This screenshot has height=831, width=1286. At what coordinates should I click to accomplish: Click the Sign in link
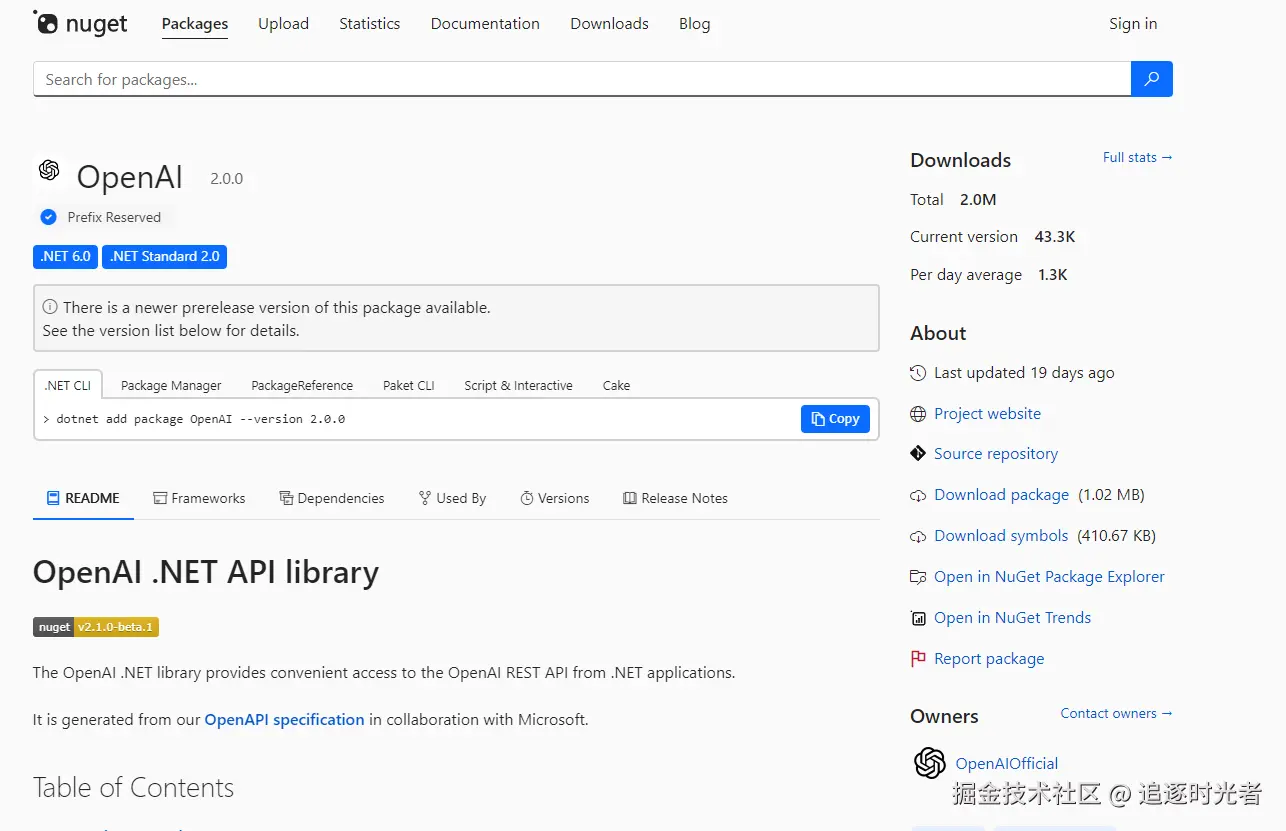(x=1133, y=24)
